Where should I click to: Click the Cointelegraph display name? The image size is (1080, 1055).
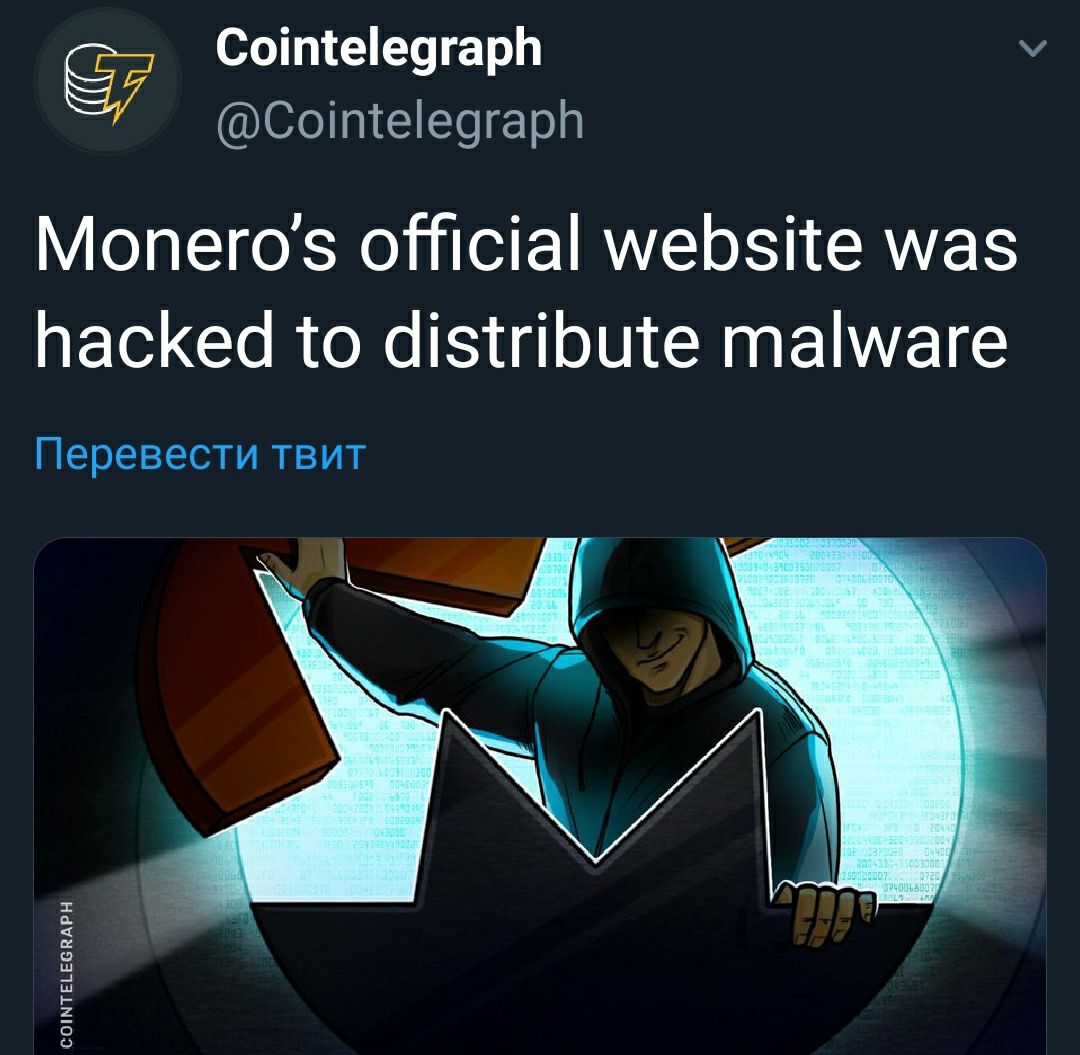pyautogui.click(x=379, y=48)
